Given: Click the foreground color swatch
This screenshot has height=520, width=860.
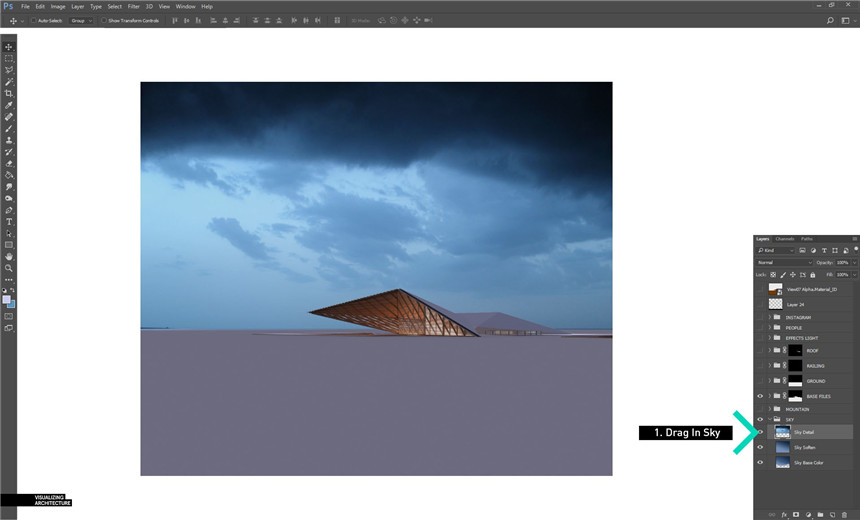Looking at the screenshot, I should pyautogui.click(x=7, y=299).
